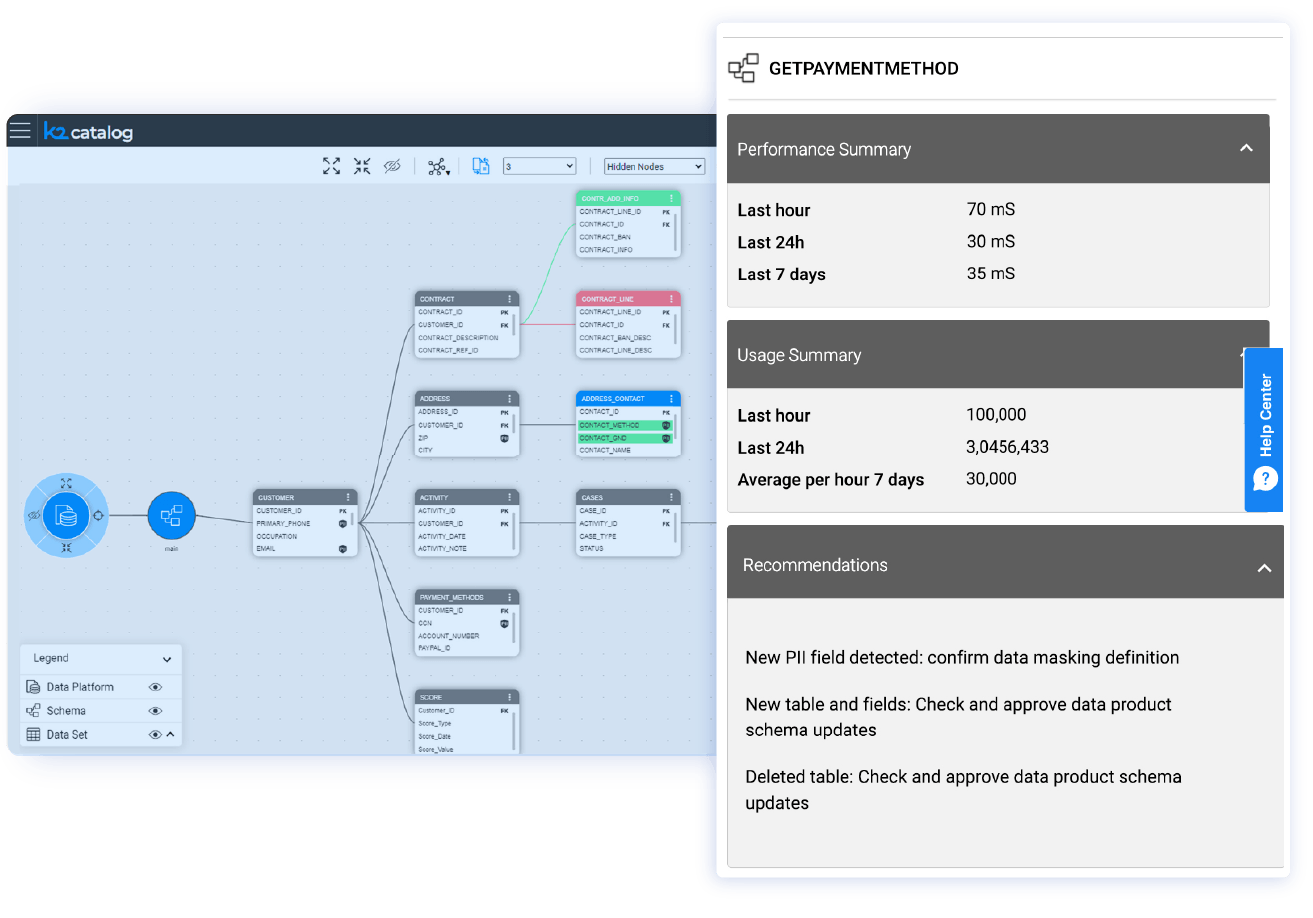The image size is (1313, 918).
Task: Open the ADDRESS table options menu
Action: (510, 399)
